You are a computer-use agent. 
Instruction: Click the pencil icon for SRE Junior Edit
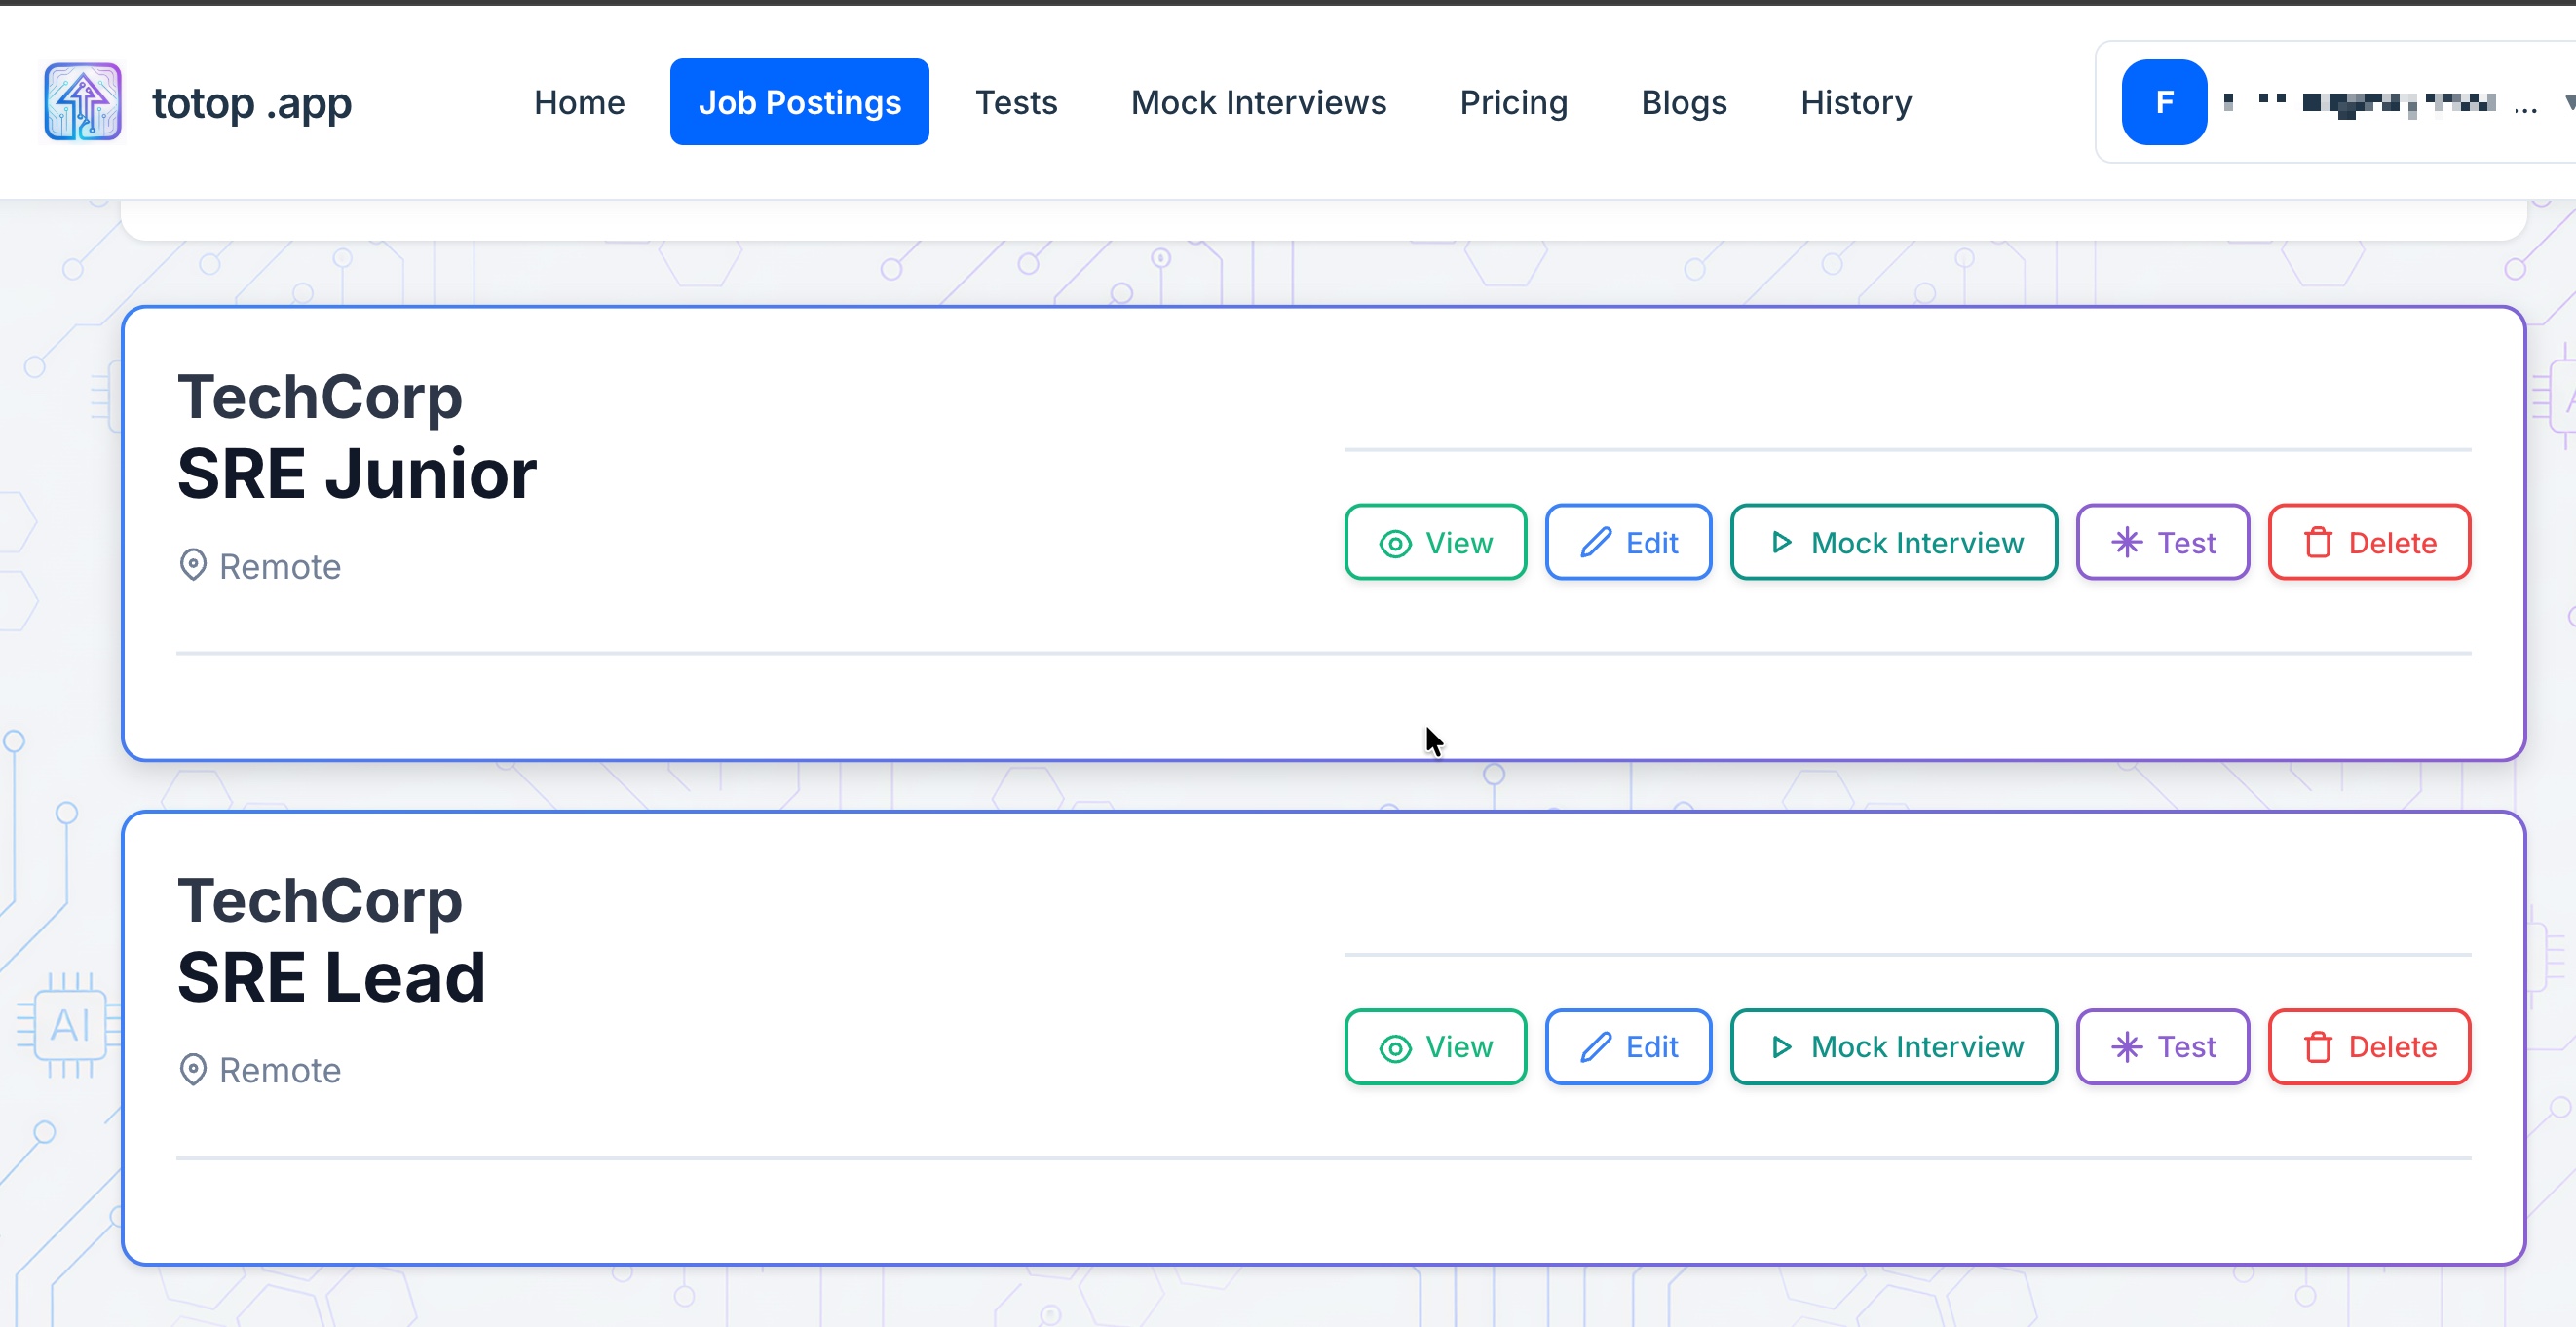1596,542
